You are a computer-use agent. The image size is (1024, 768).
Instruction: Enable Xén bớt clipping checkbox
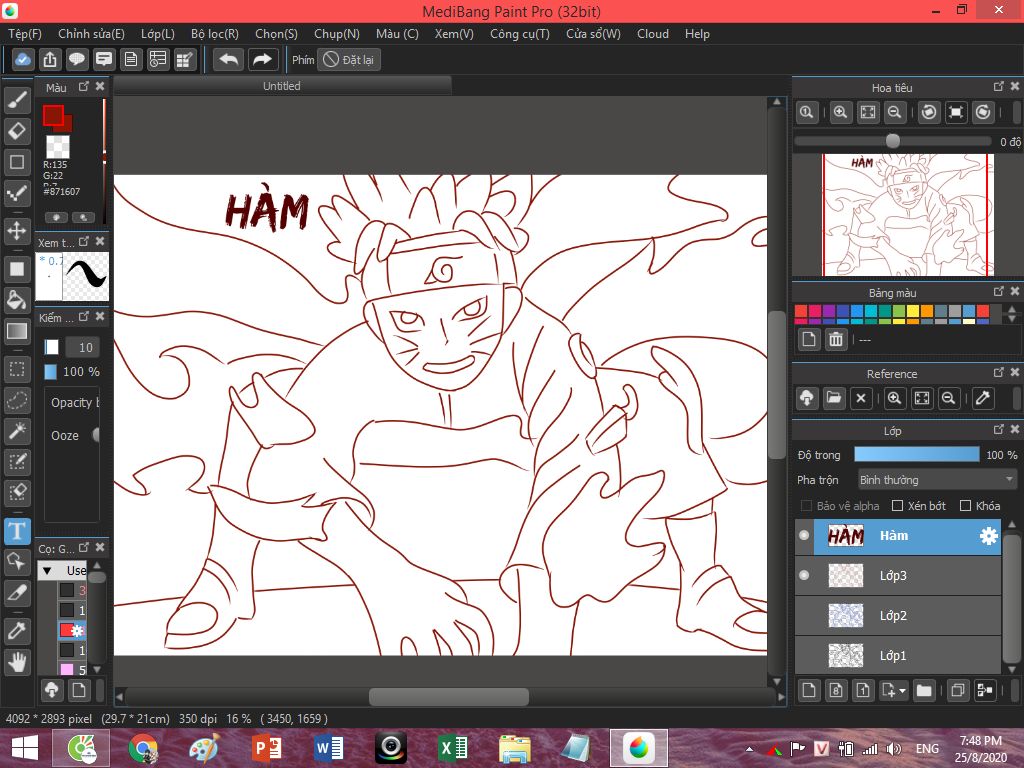pos(897,506)
